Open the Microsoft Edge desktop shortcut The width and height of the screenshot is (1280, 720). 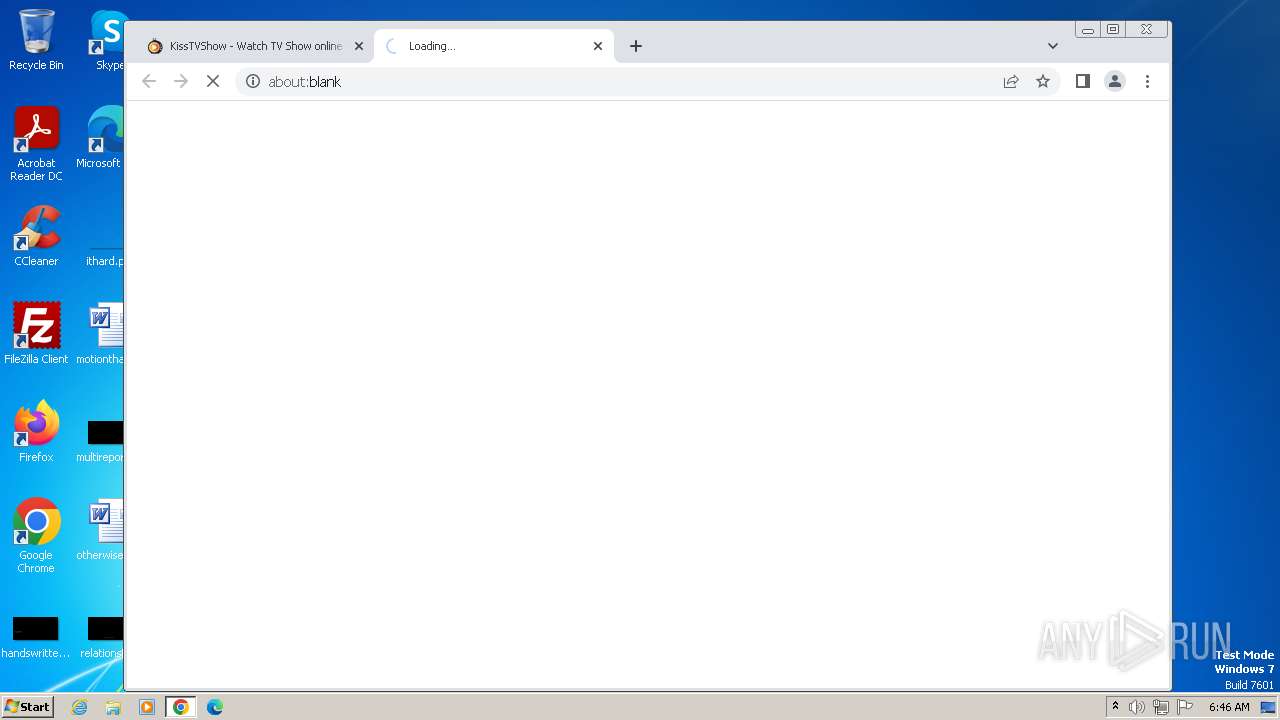[x=101, y=138]
